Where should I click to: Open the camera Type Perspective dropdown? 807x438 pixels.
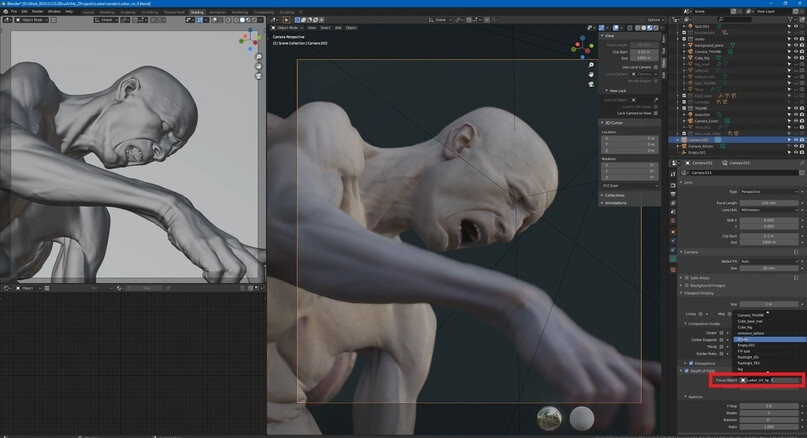click(767, 190)
